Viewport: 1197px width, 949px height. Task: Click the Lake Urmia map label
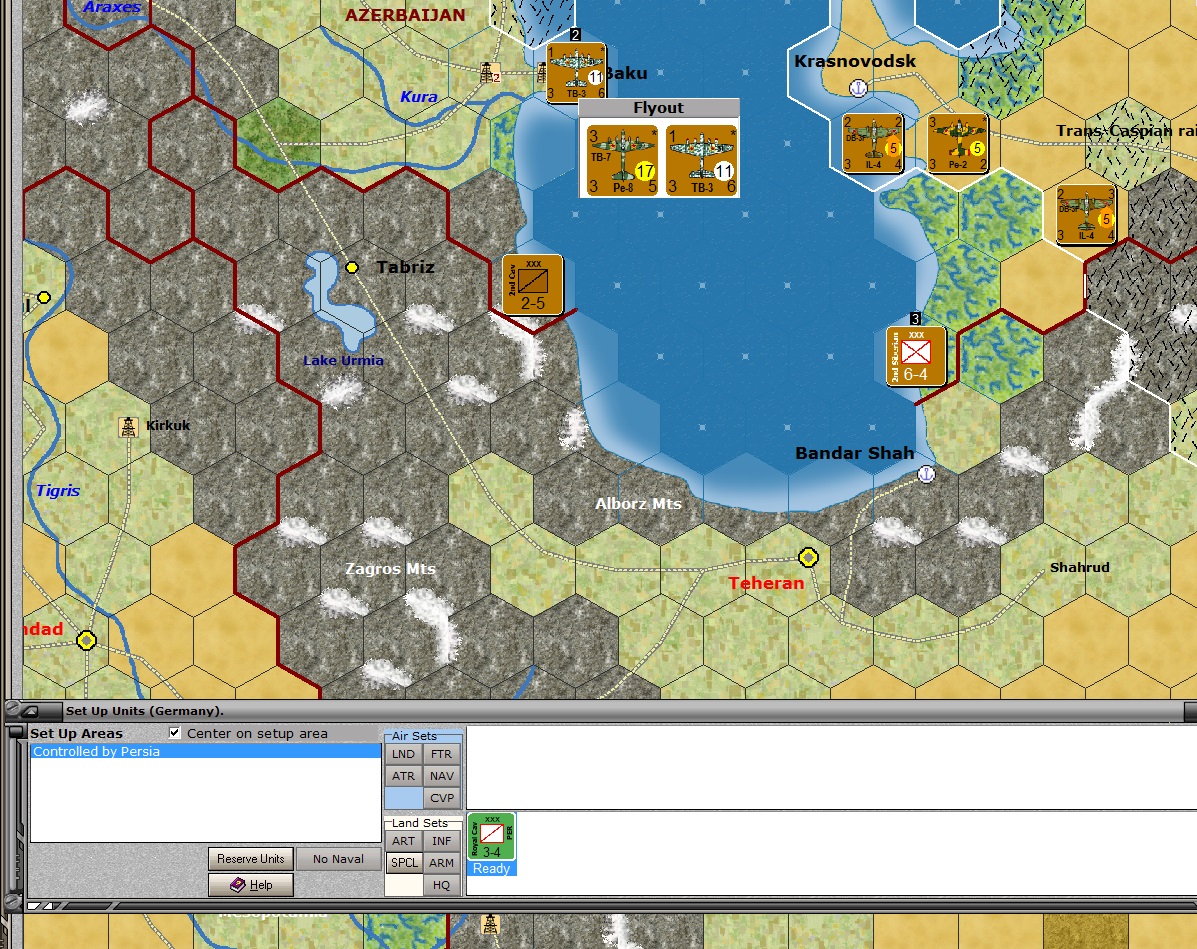pyautogui.click(x=344, y=360)
